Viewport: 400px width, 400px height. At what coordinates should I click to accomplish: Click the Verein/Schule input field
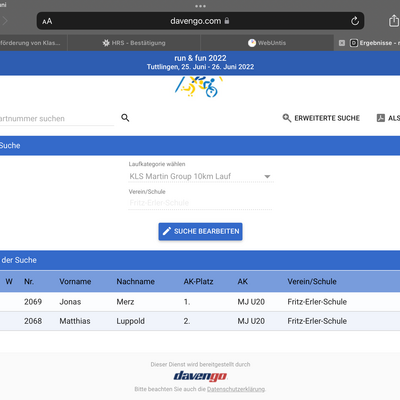200,203
